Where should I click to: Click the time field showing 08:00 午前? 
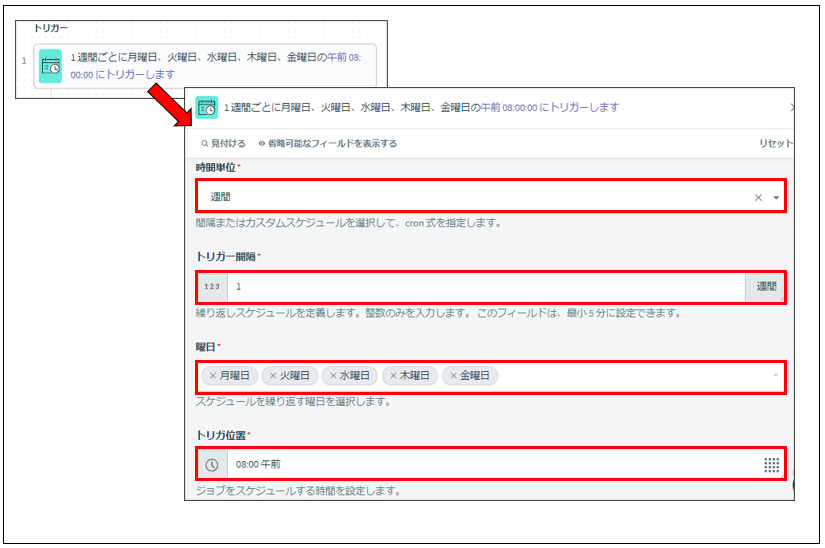(493, 464)
